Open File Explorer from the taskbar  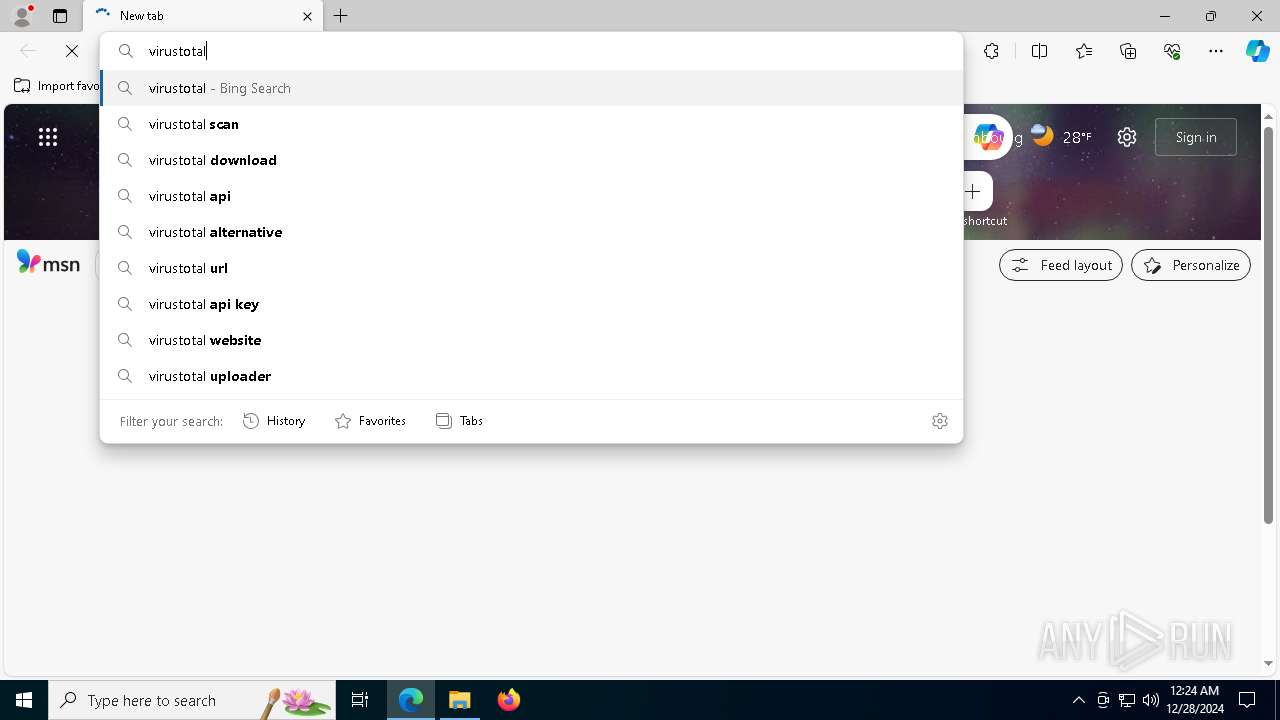(460, 700)
